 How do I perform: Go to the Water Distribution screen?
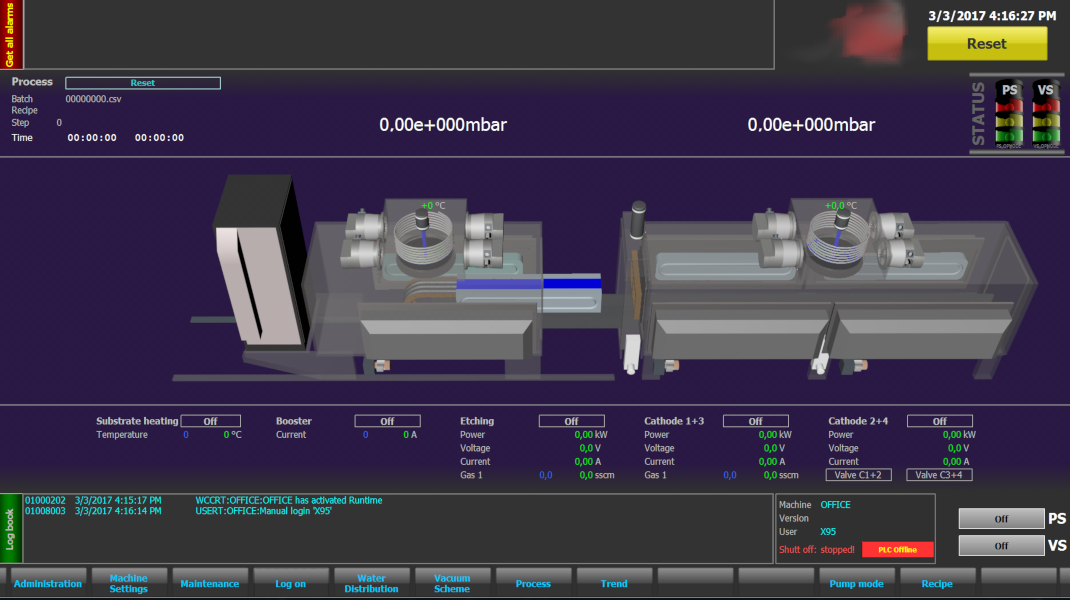pos(371,583)
